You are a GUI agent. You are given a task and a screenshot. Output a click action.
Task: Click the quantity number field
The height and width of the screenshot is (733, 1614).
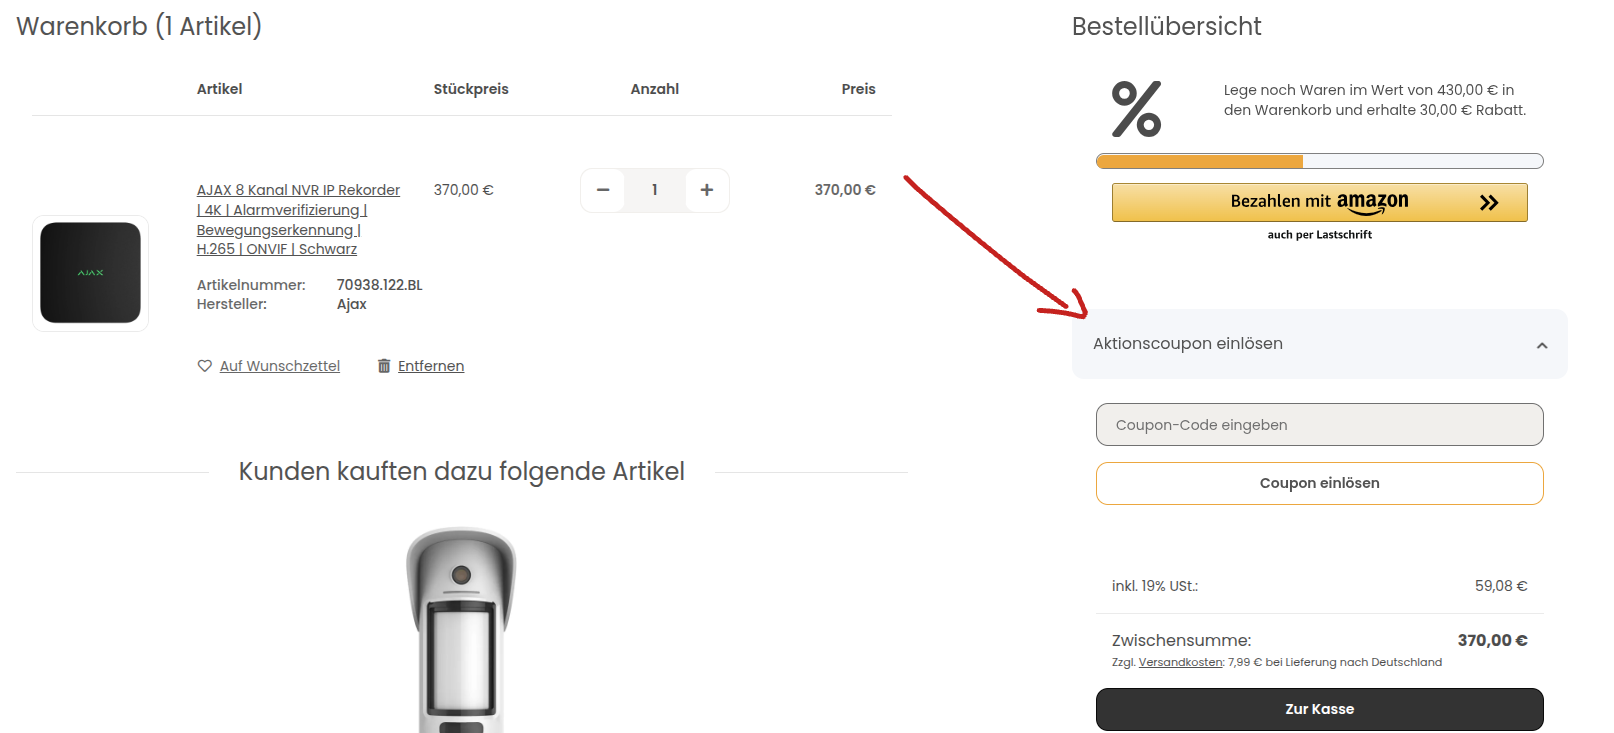655,190
